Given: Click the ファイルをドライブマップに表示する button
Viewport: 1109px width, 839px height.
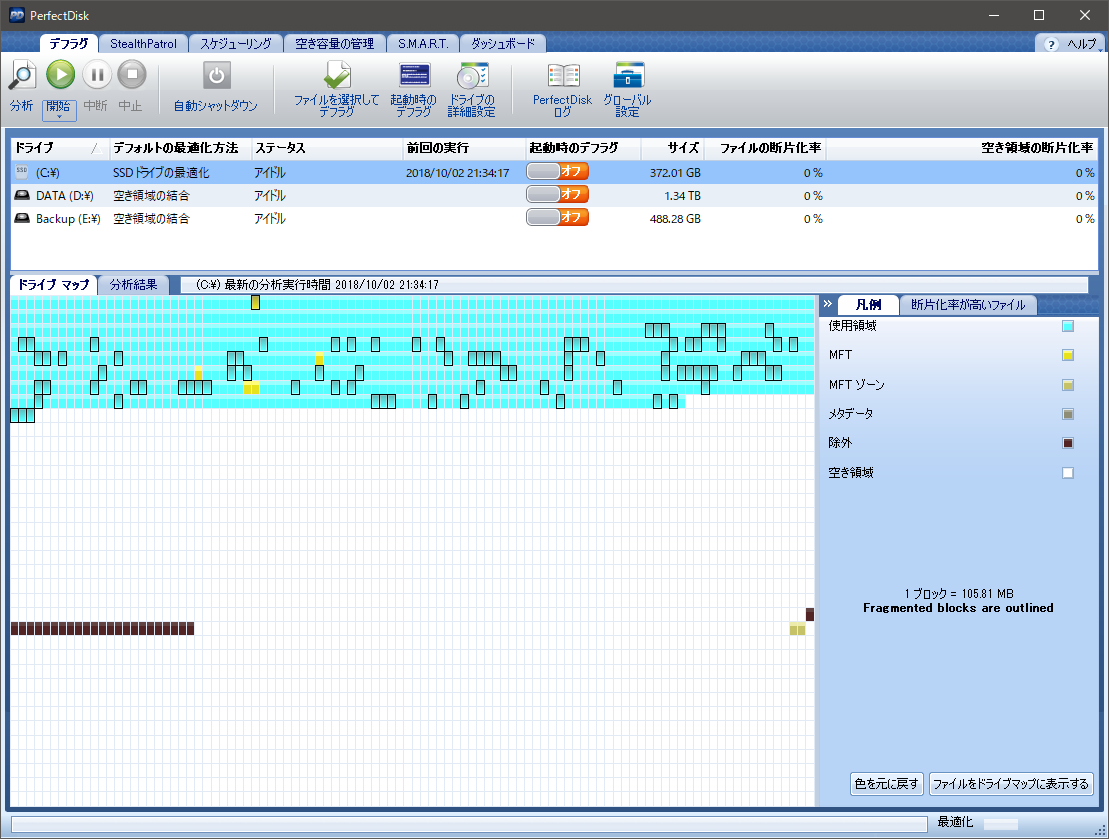Looking at the screenshot, I should pos(1011,783).
